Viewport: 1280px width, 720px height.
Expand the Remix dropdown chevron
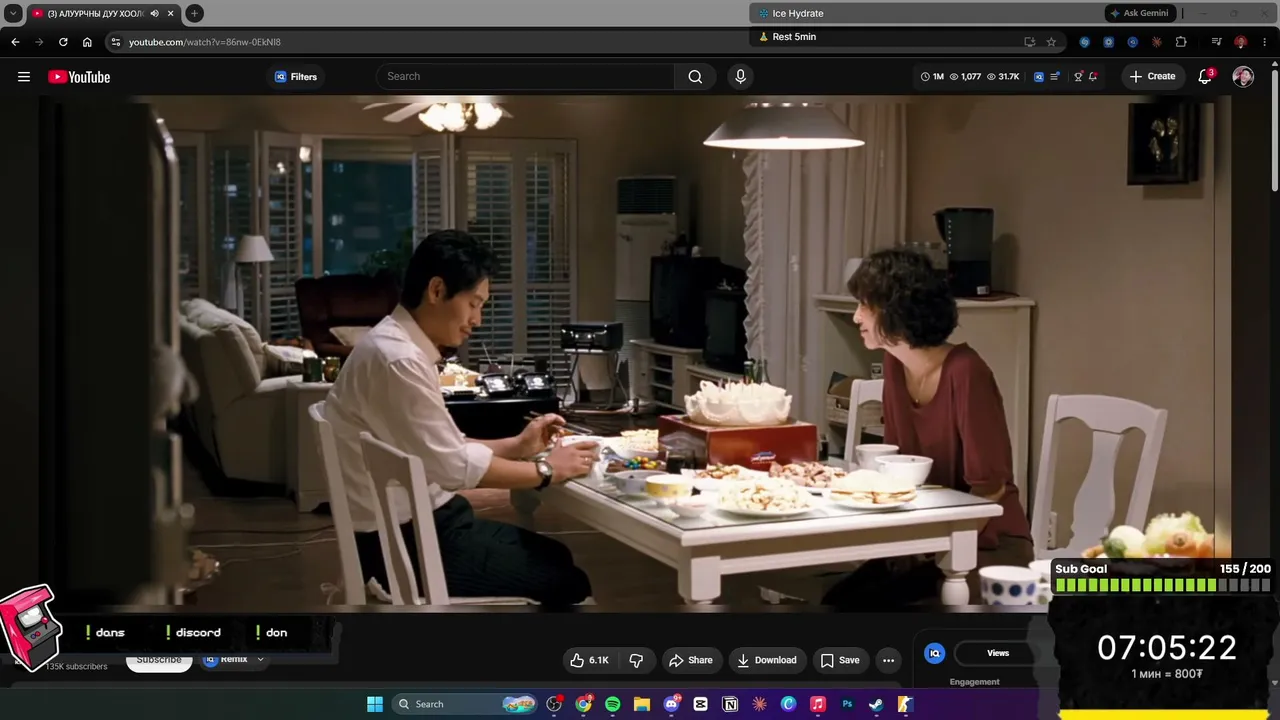click(260, 660)
